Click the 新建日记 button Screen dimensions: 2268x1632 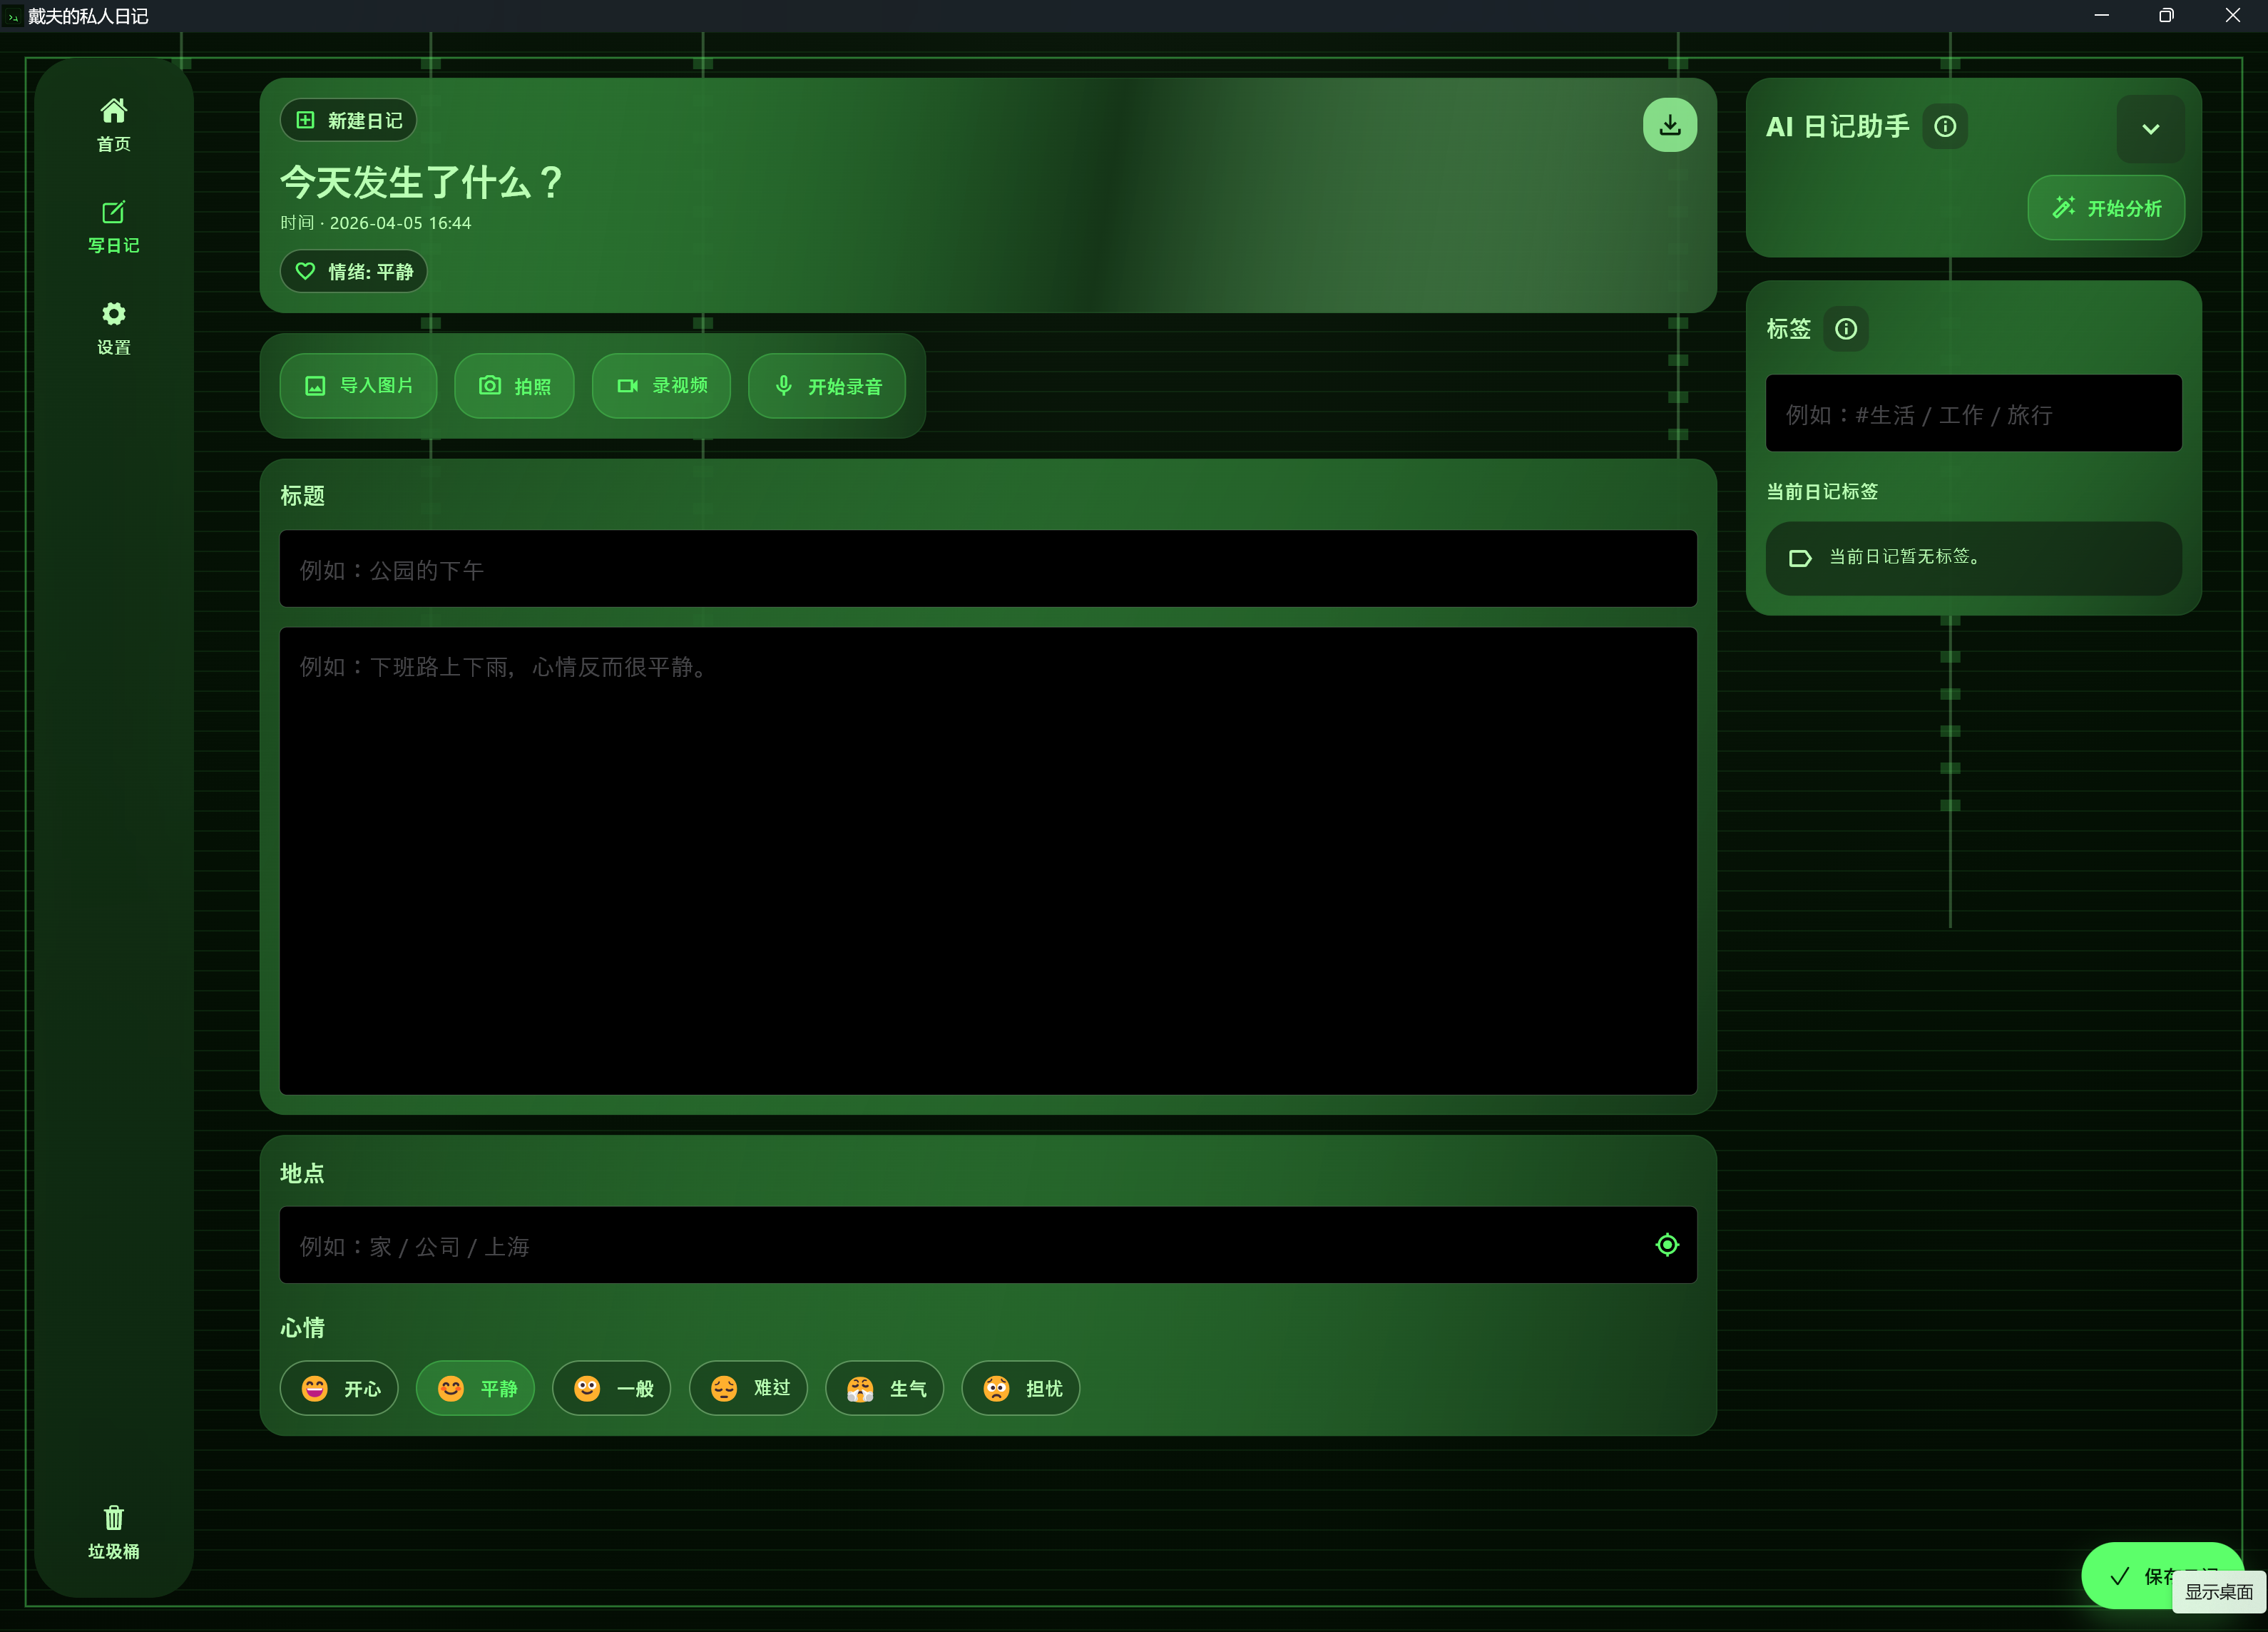348,121
